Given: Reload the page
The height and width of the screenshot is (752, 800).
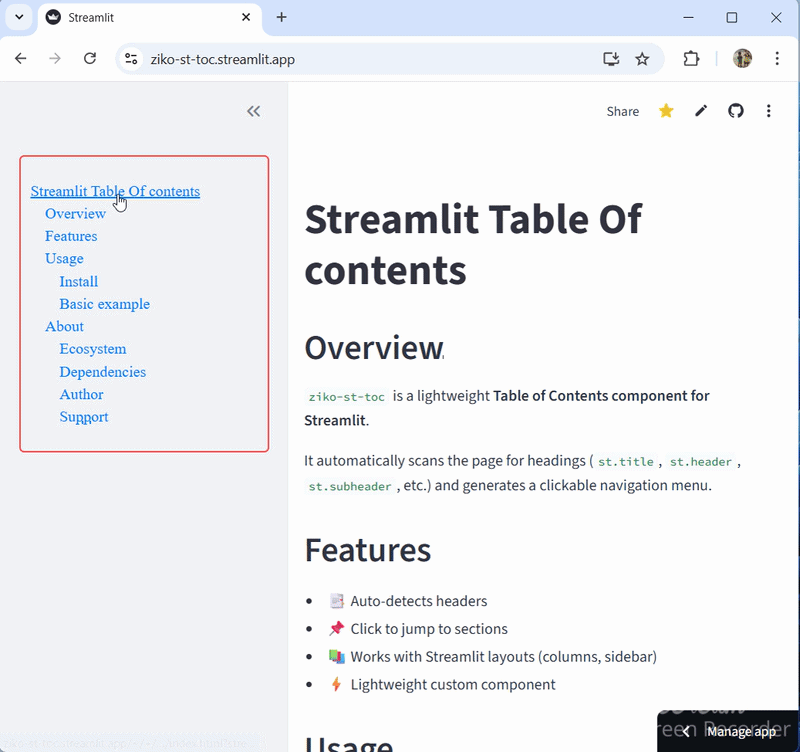Looking at the screenshot, I should click(90, 59).
